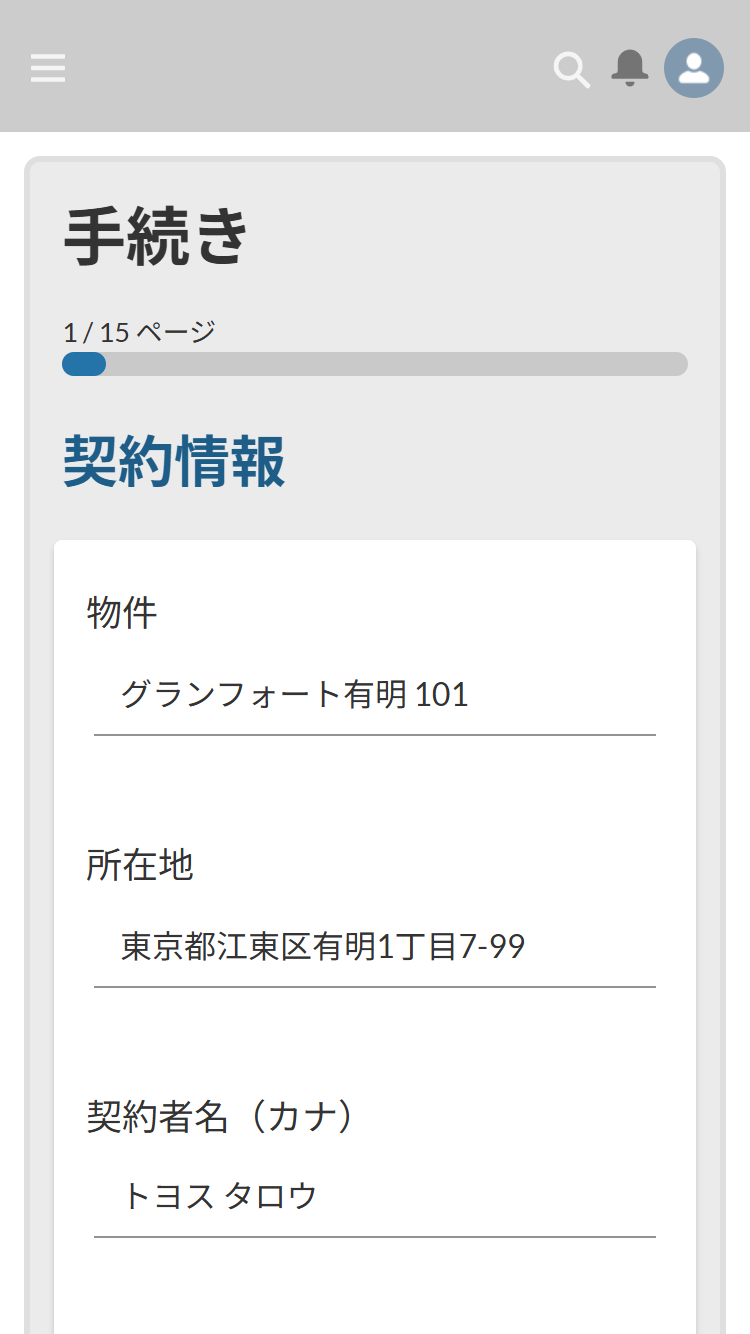Click the 所在地 field label
The width and height of the screenshot is (750, 1334).
tap(140, 865)
